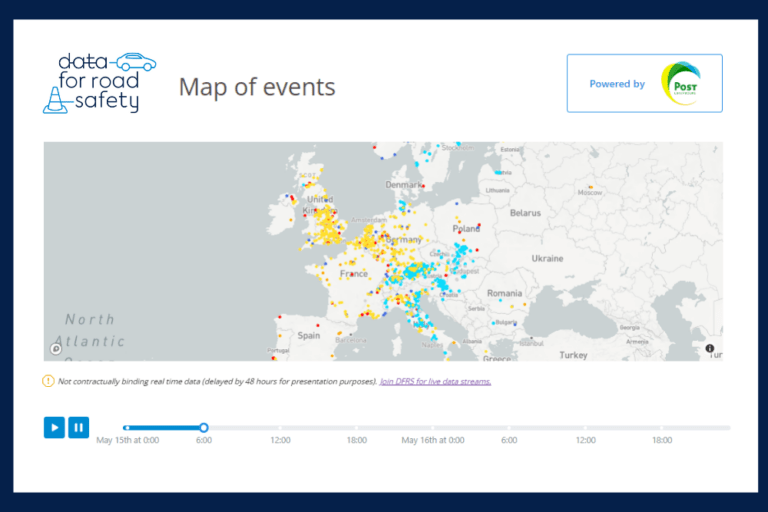Image resolution: width=768 pixels, height=512 pixels.
Task: Click the Turkey label on the map
Action: click(574, 355)
